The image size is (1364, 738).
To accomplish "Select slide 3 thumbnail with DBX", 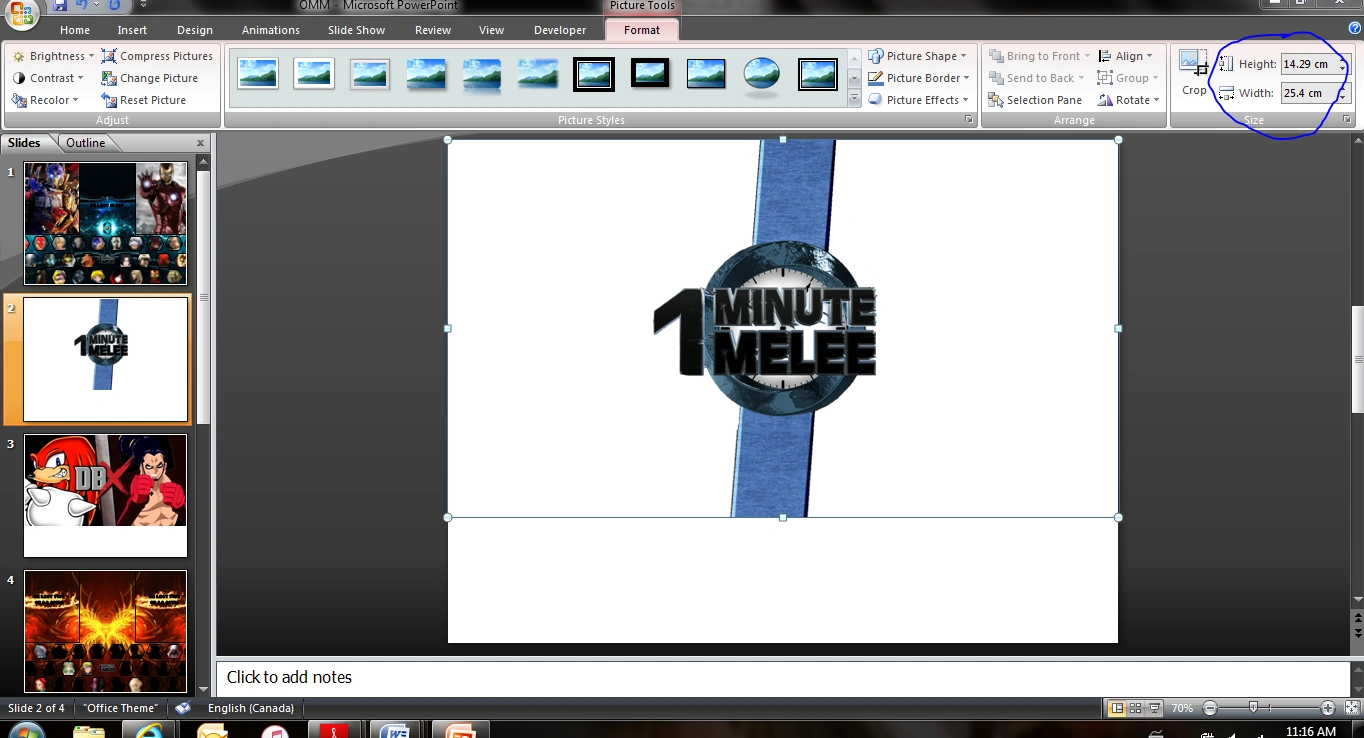I will coord(105,496).
